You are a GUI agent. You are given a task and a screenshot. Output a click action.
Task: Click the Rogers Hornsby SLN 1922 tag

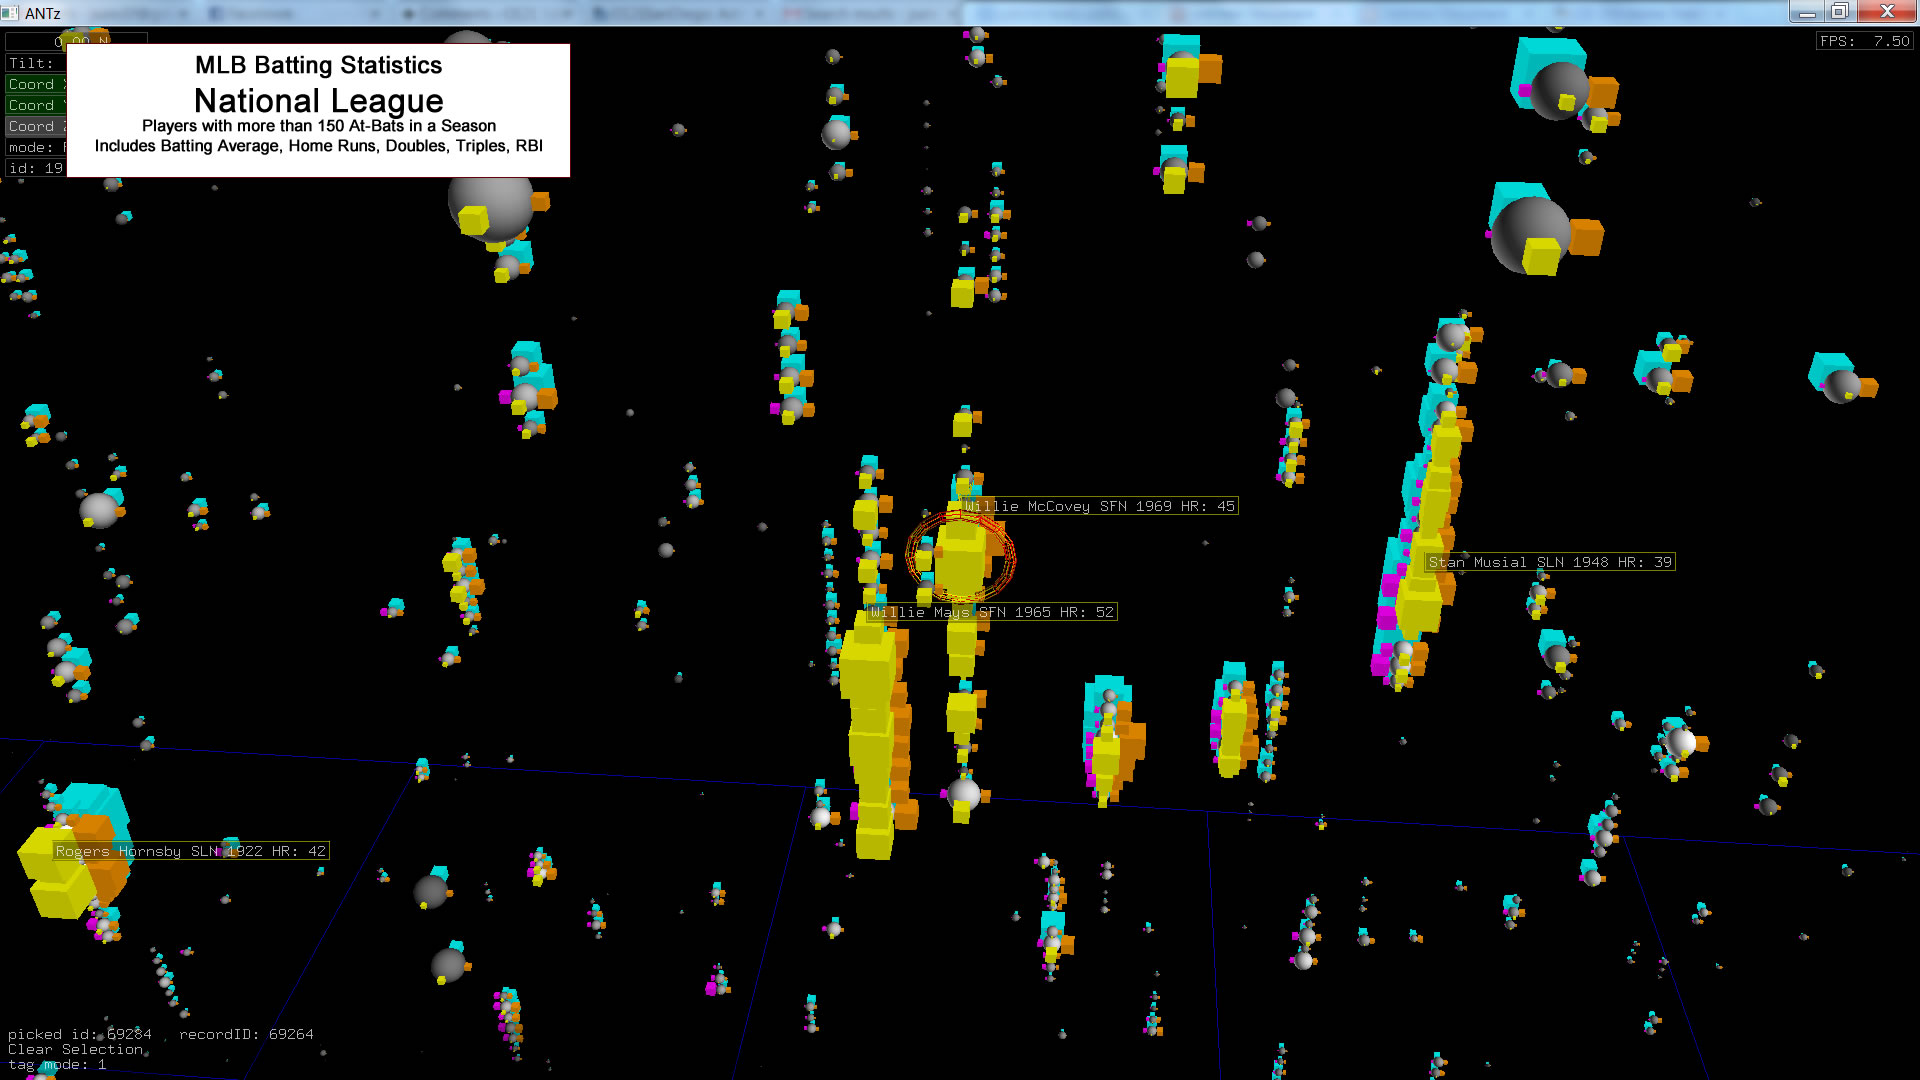(190, 851)
